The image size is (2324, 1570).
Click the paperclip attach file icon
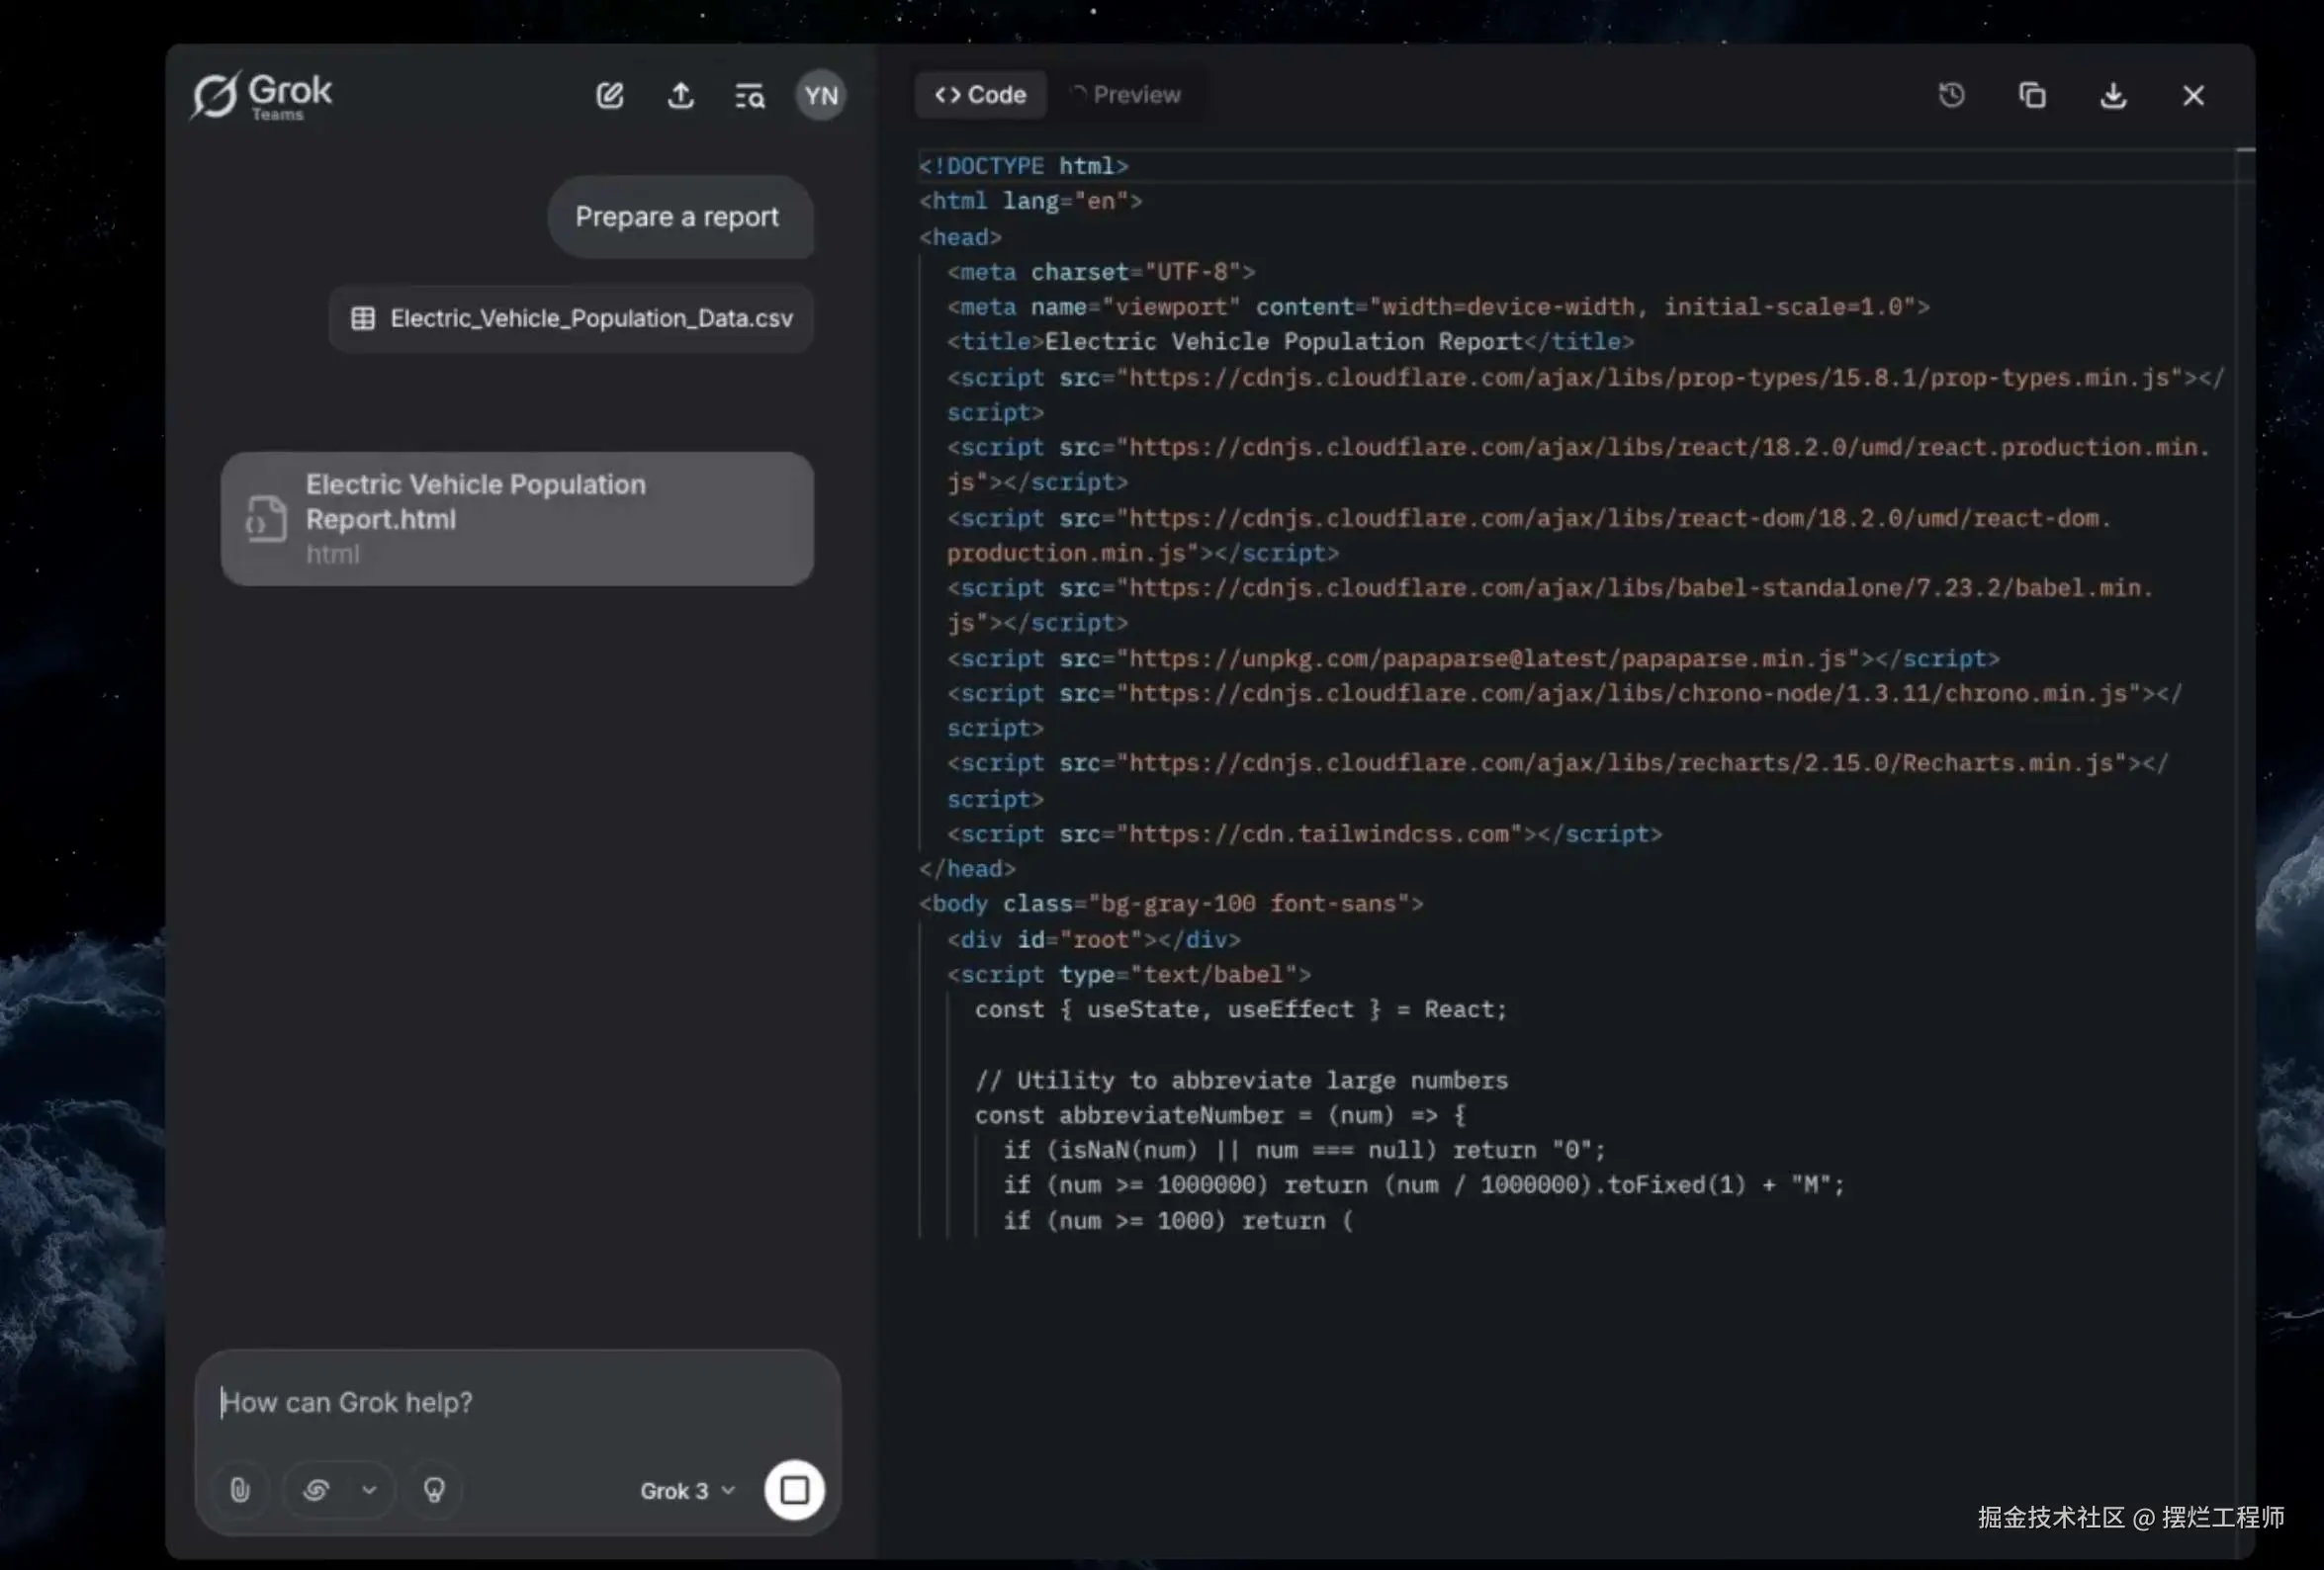point(240,1490)
